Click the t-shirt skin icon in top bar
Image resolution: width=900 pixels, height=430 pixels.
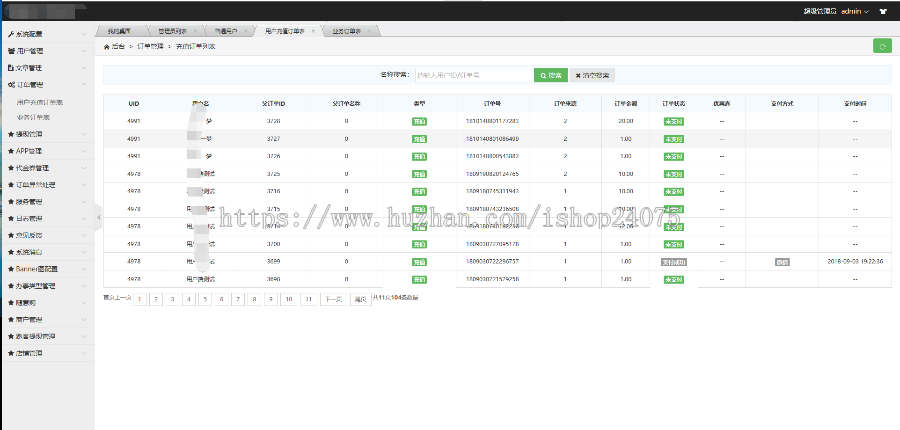pyautogui.click(x=883, y=11)
